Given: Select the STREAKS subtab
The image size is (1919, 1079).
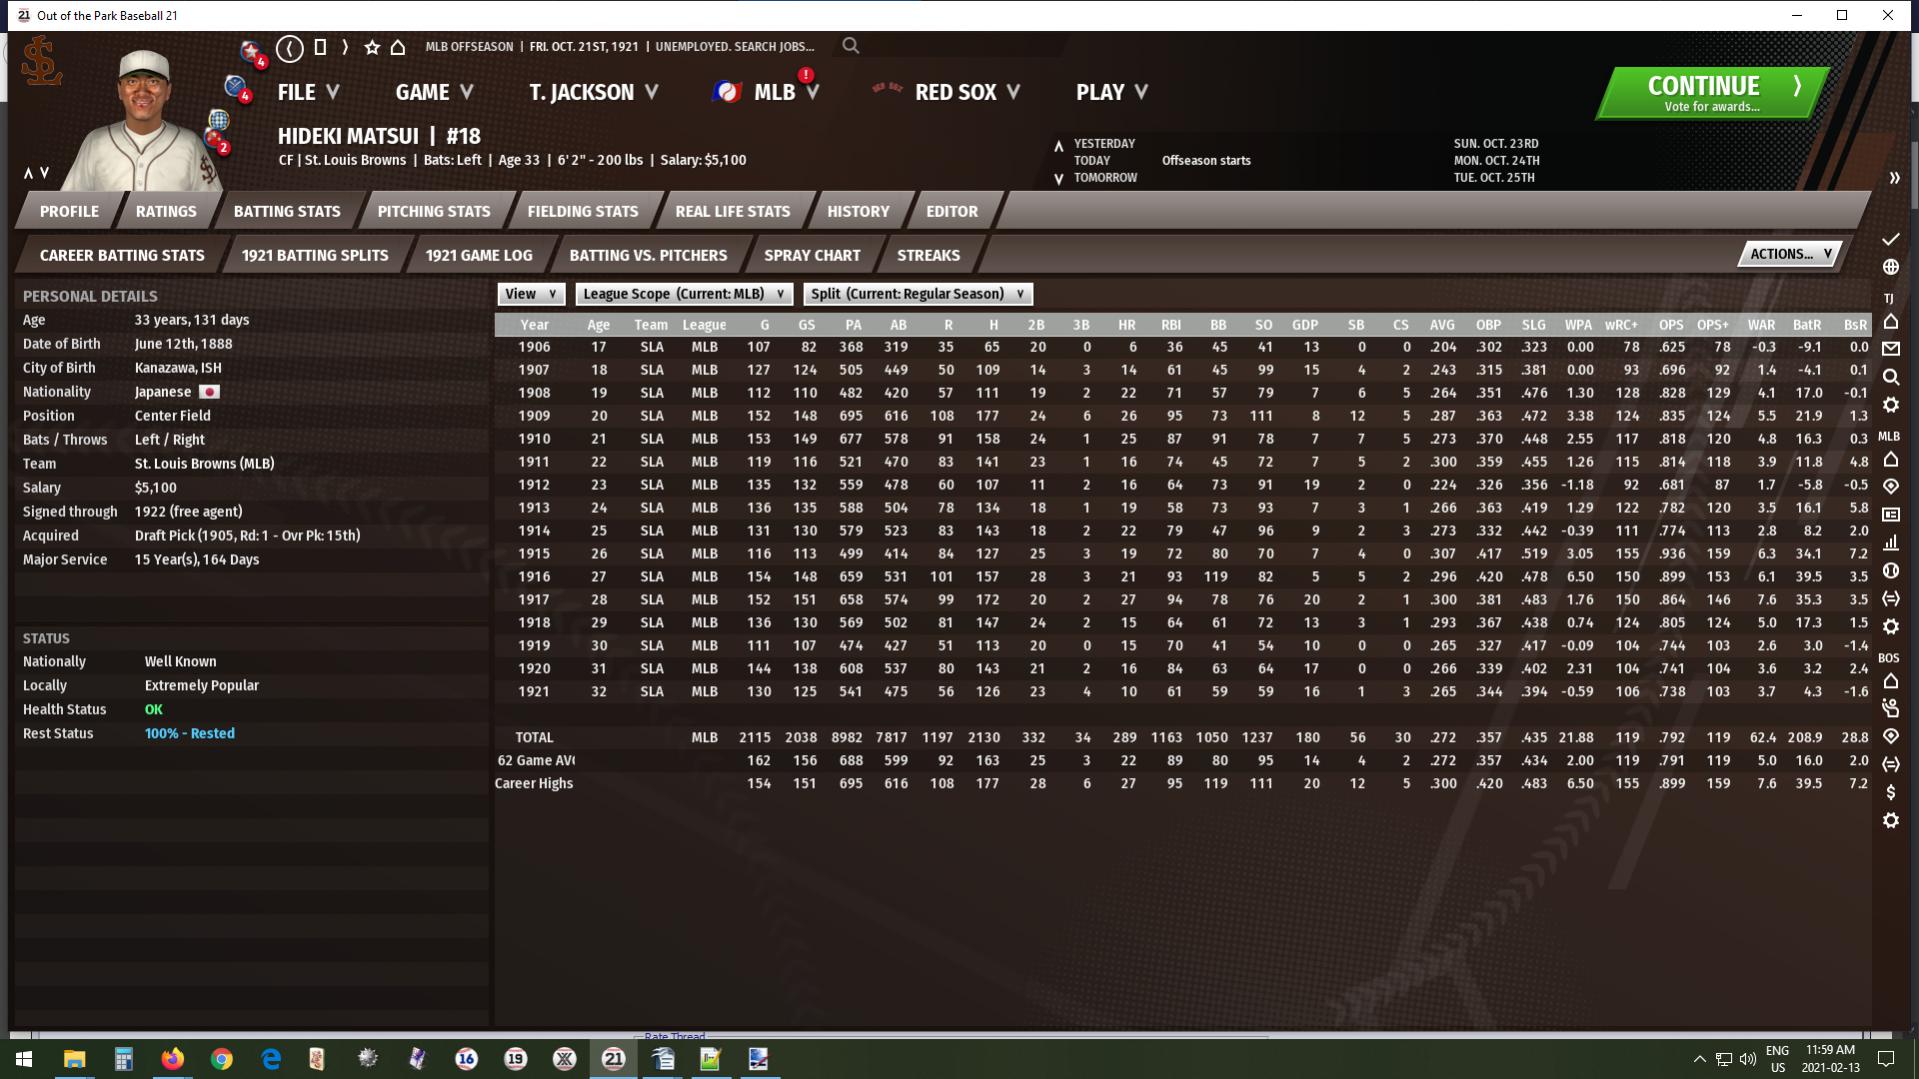Looking at the screenshot, I should 928,255.
